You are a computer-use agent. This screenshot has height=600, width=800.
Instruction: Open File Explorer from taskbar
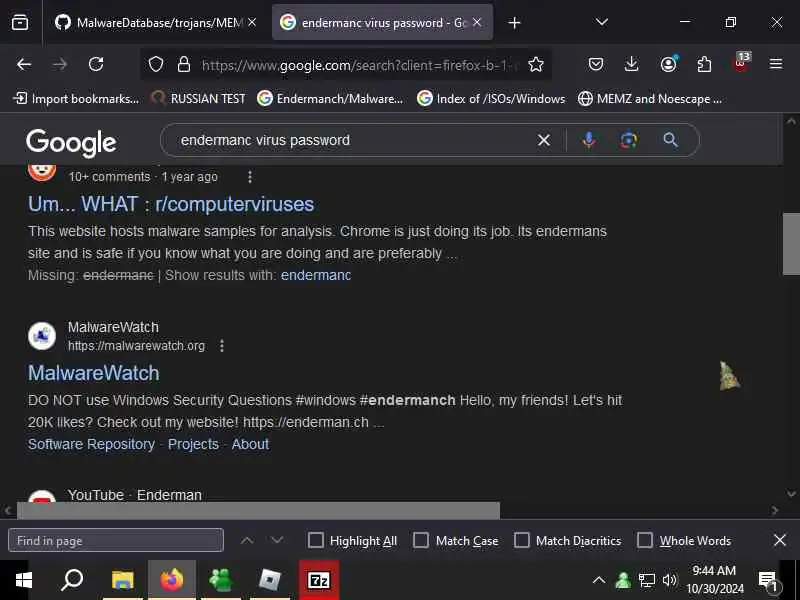click(x=122, y=580)
